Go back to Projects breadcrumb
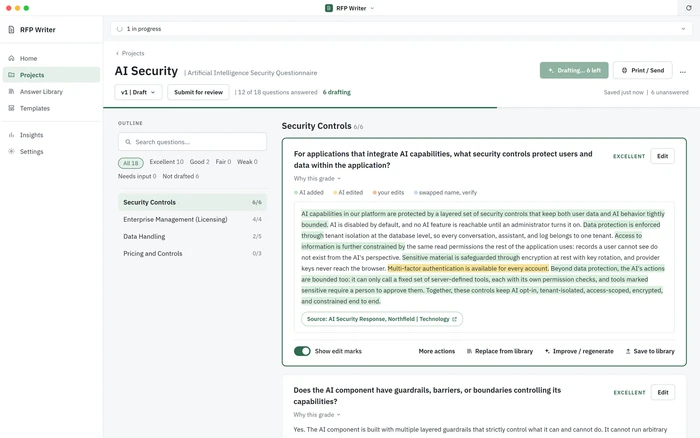700x438 pixels. click(x=130, y=53)
